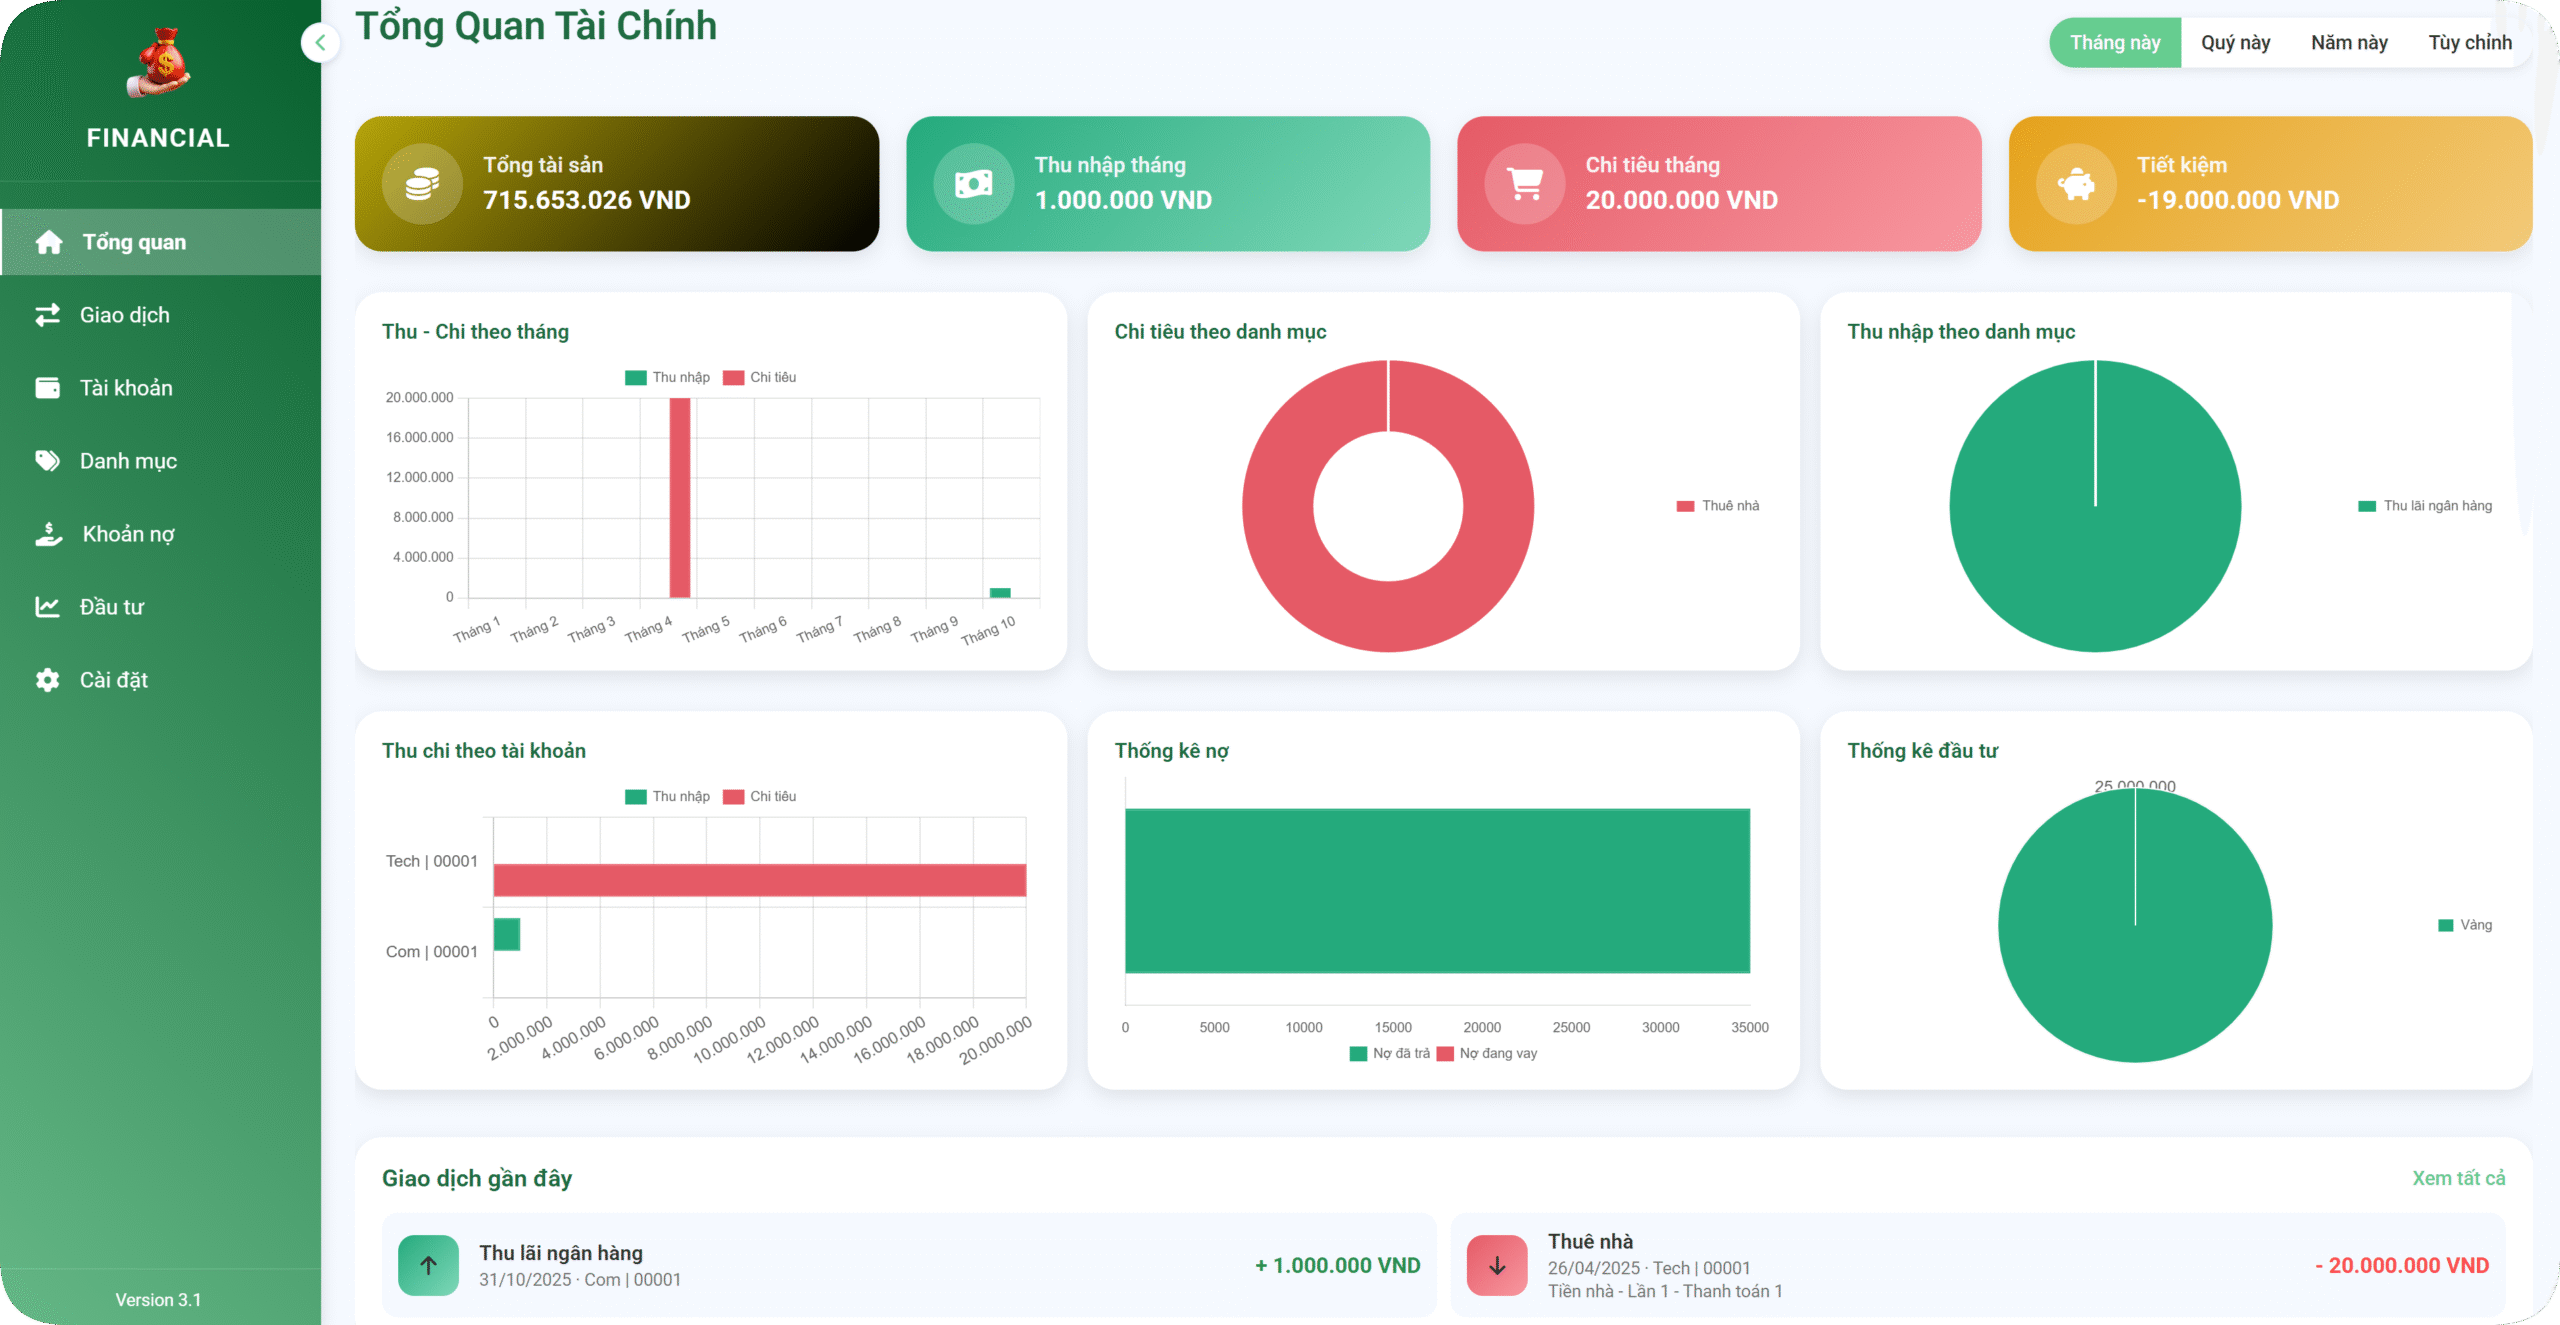Image resolution: width=2560 pixels, height=1325 pixels.
Task: Click the Tài khoản wallet icon
Action: [47, 388]
